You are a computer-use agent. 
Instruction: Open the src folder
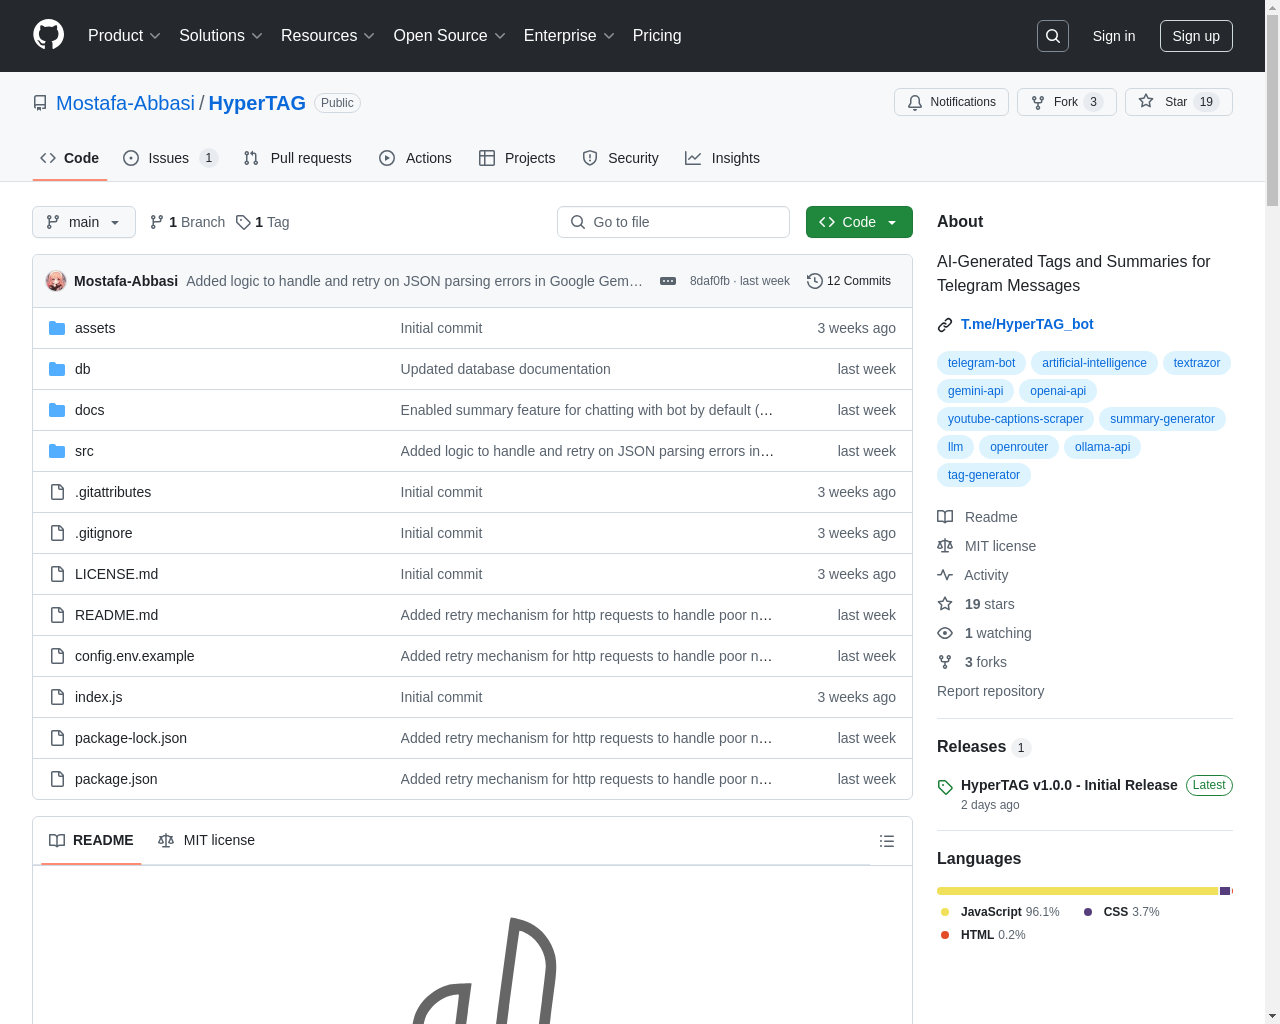pos(84,451)
